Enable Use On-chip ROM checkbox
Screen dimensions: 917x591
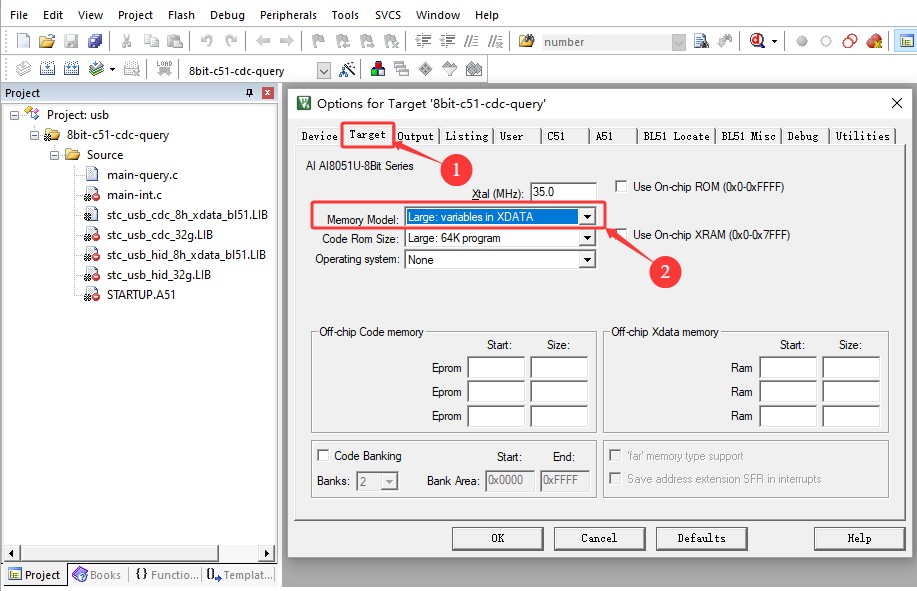click(x=621, y=187)
